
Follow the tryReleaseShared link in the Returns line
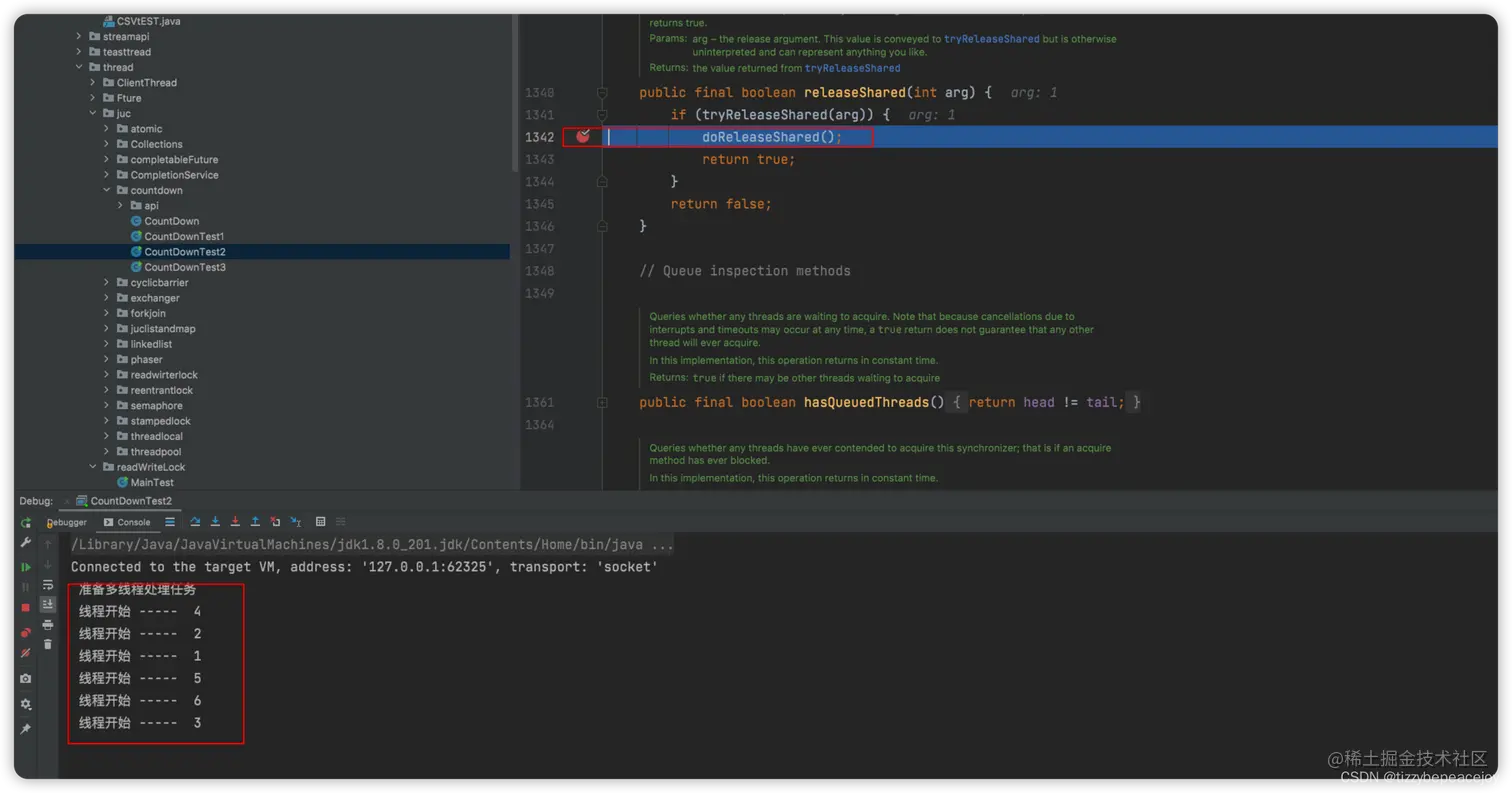(x=852, y=68)
